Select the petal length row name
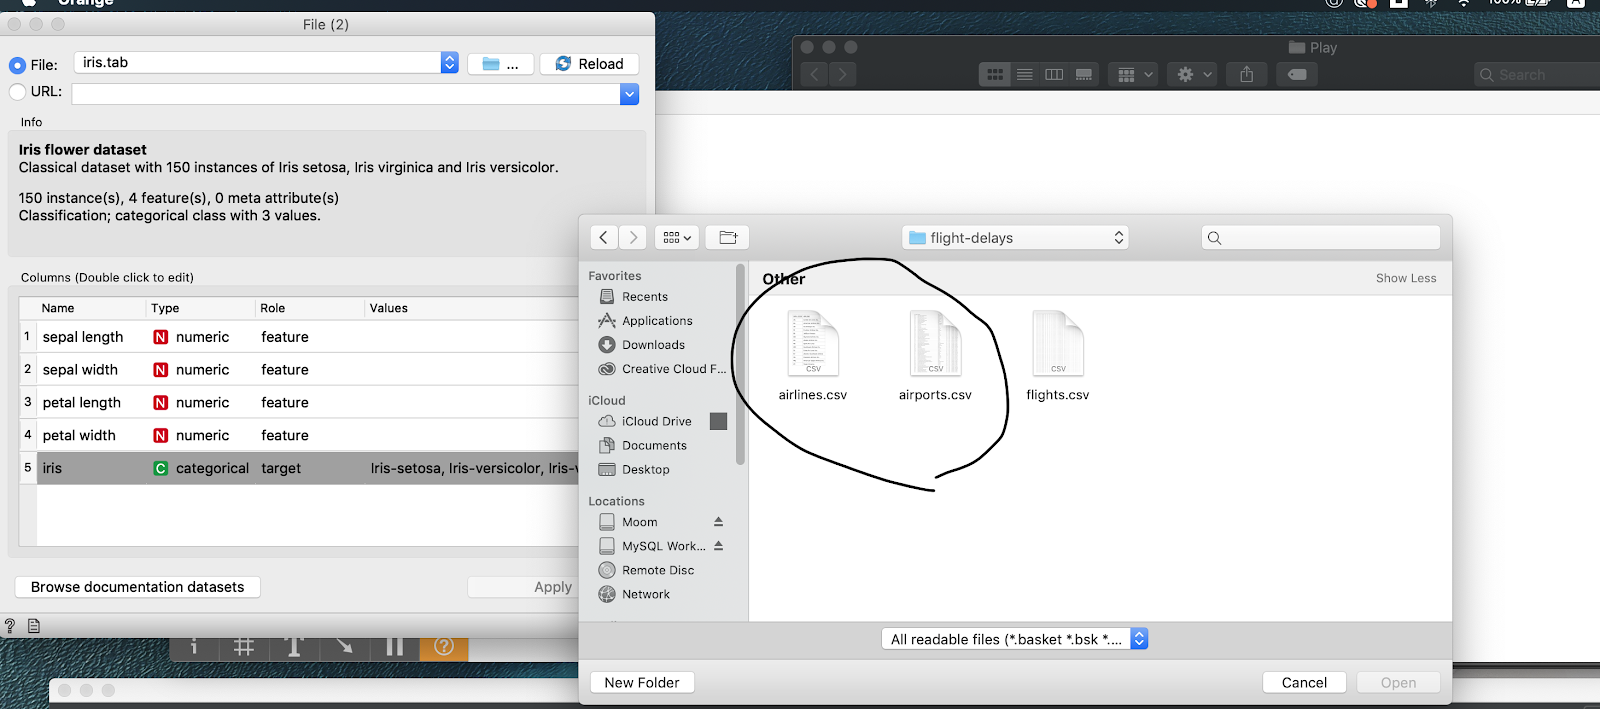Image resolution: width=1600 pixels, height=709 pixels. click(82, 403)
